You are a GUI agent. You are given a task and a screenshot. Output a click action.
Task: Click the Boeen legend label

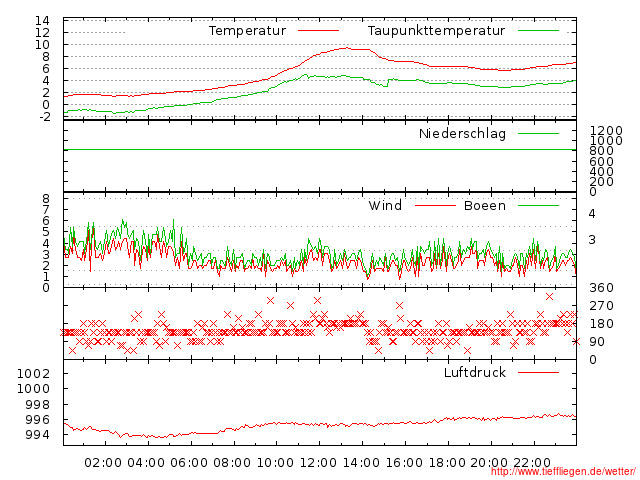(x=484, y=205)
